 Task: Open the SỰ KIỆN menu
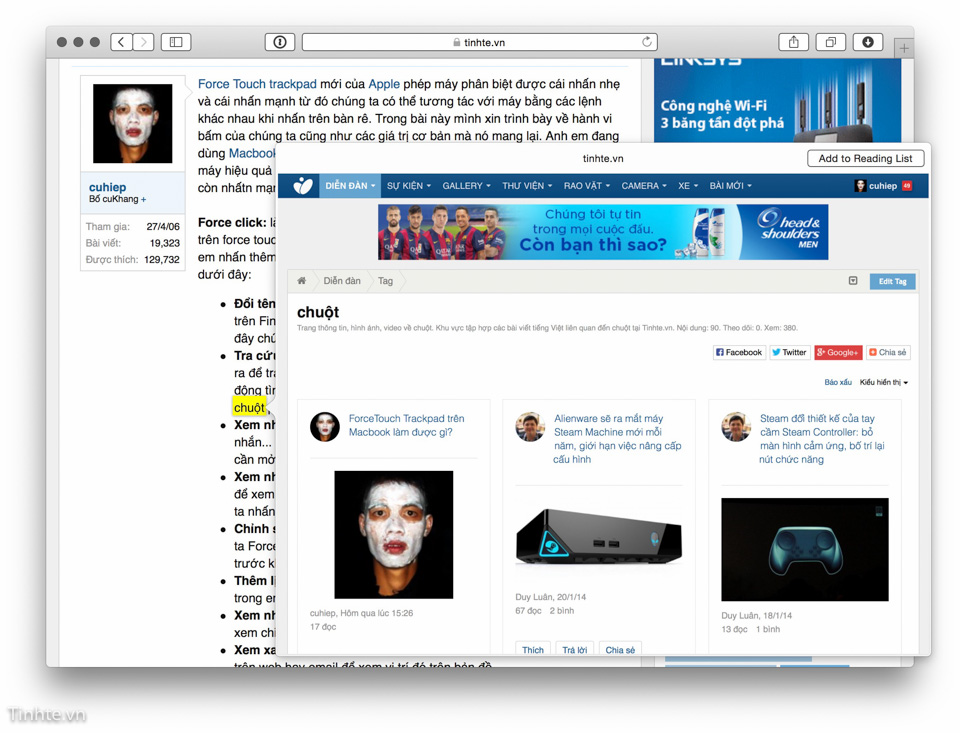[x=409, y=186]
